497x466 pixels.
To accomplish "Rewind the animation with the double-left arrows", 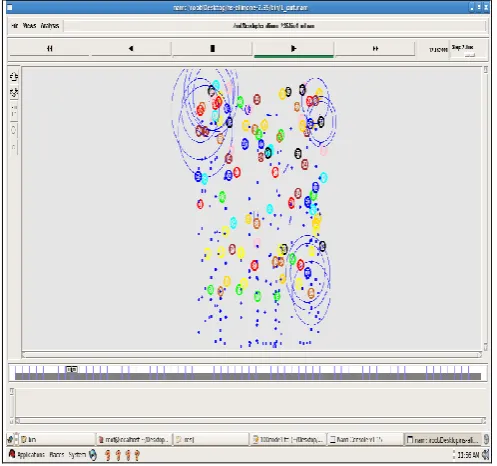I will [50, 49].
